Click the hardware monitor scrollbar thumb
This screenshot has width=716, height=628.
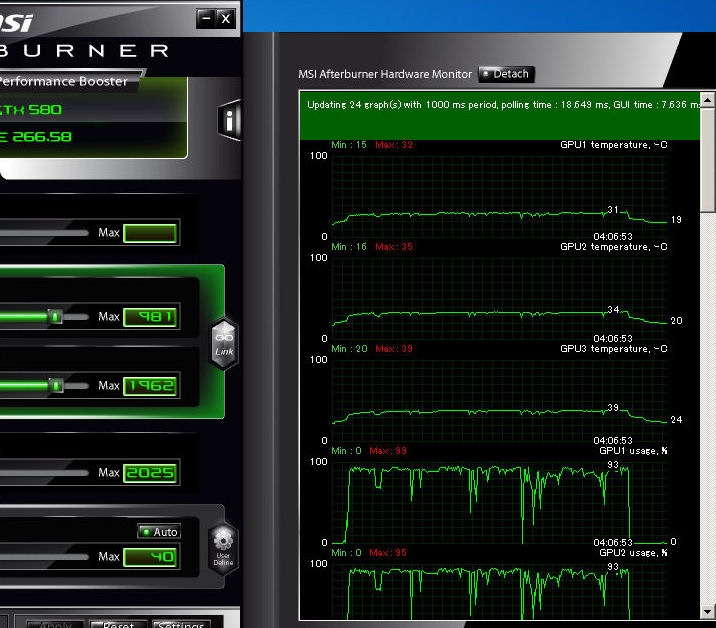point(708,160)
